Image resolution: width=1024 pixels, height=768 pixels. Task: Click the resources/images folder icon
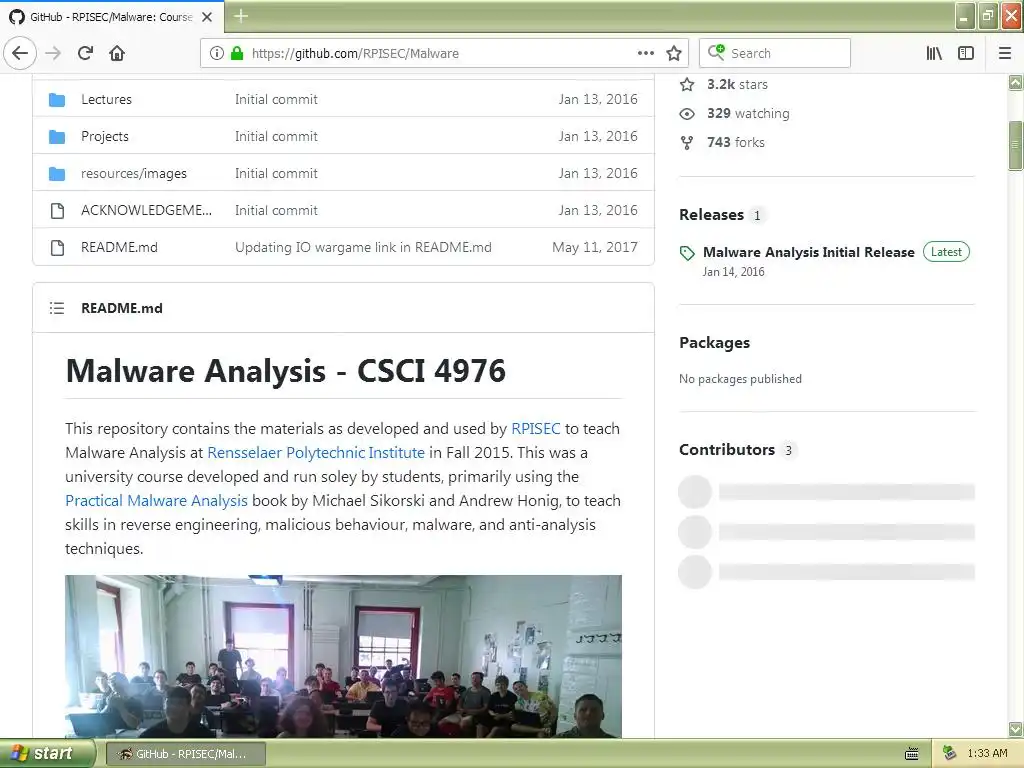(57, 173)
